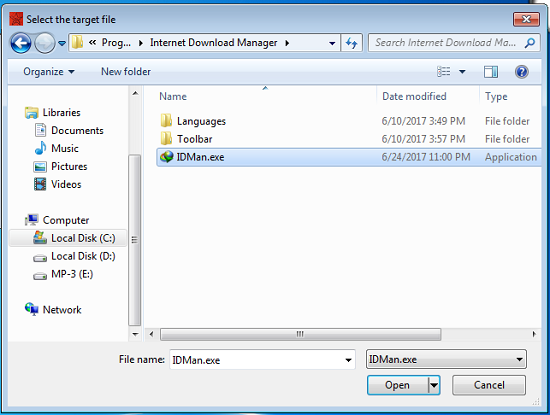Click the Computer monitor icon
This screenshot has width=550, height=415.
[x=32, y=220]
